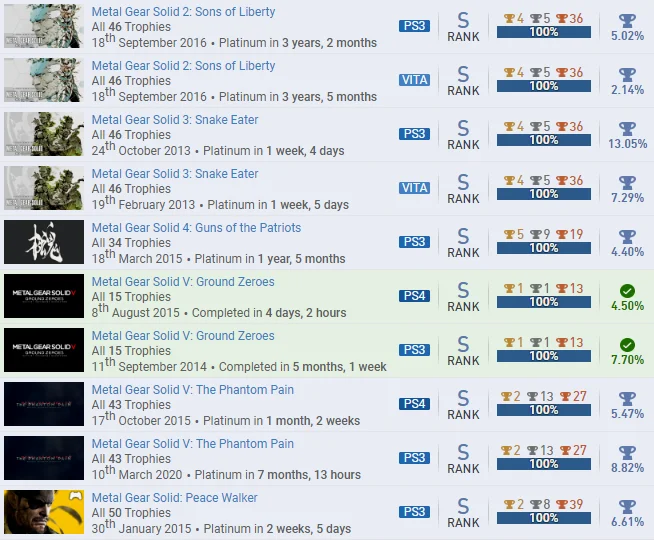Click the platinum trophy icon showing 13.05%
Screen dimensions: 654x540
coord(627,127)
